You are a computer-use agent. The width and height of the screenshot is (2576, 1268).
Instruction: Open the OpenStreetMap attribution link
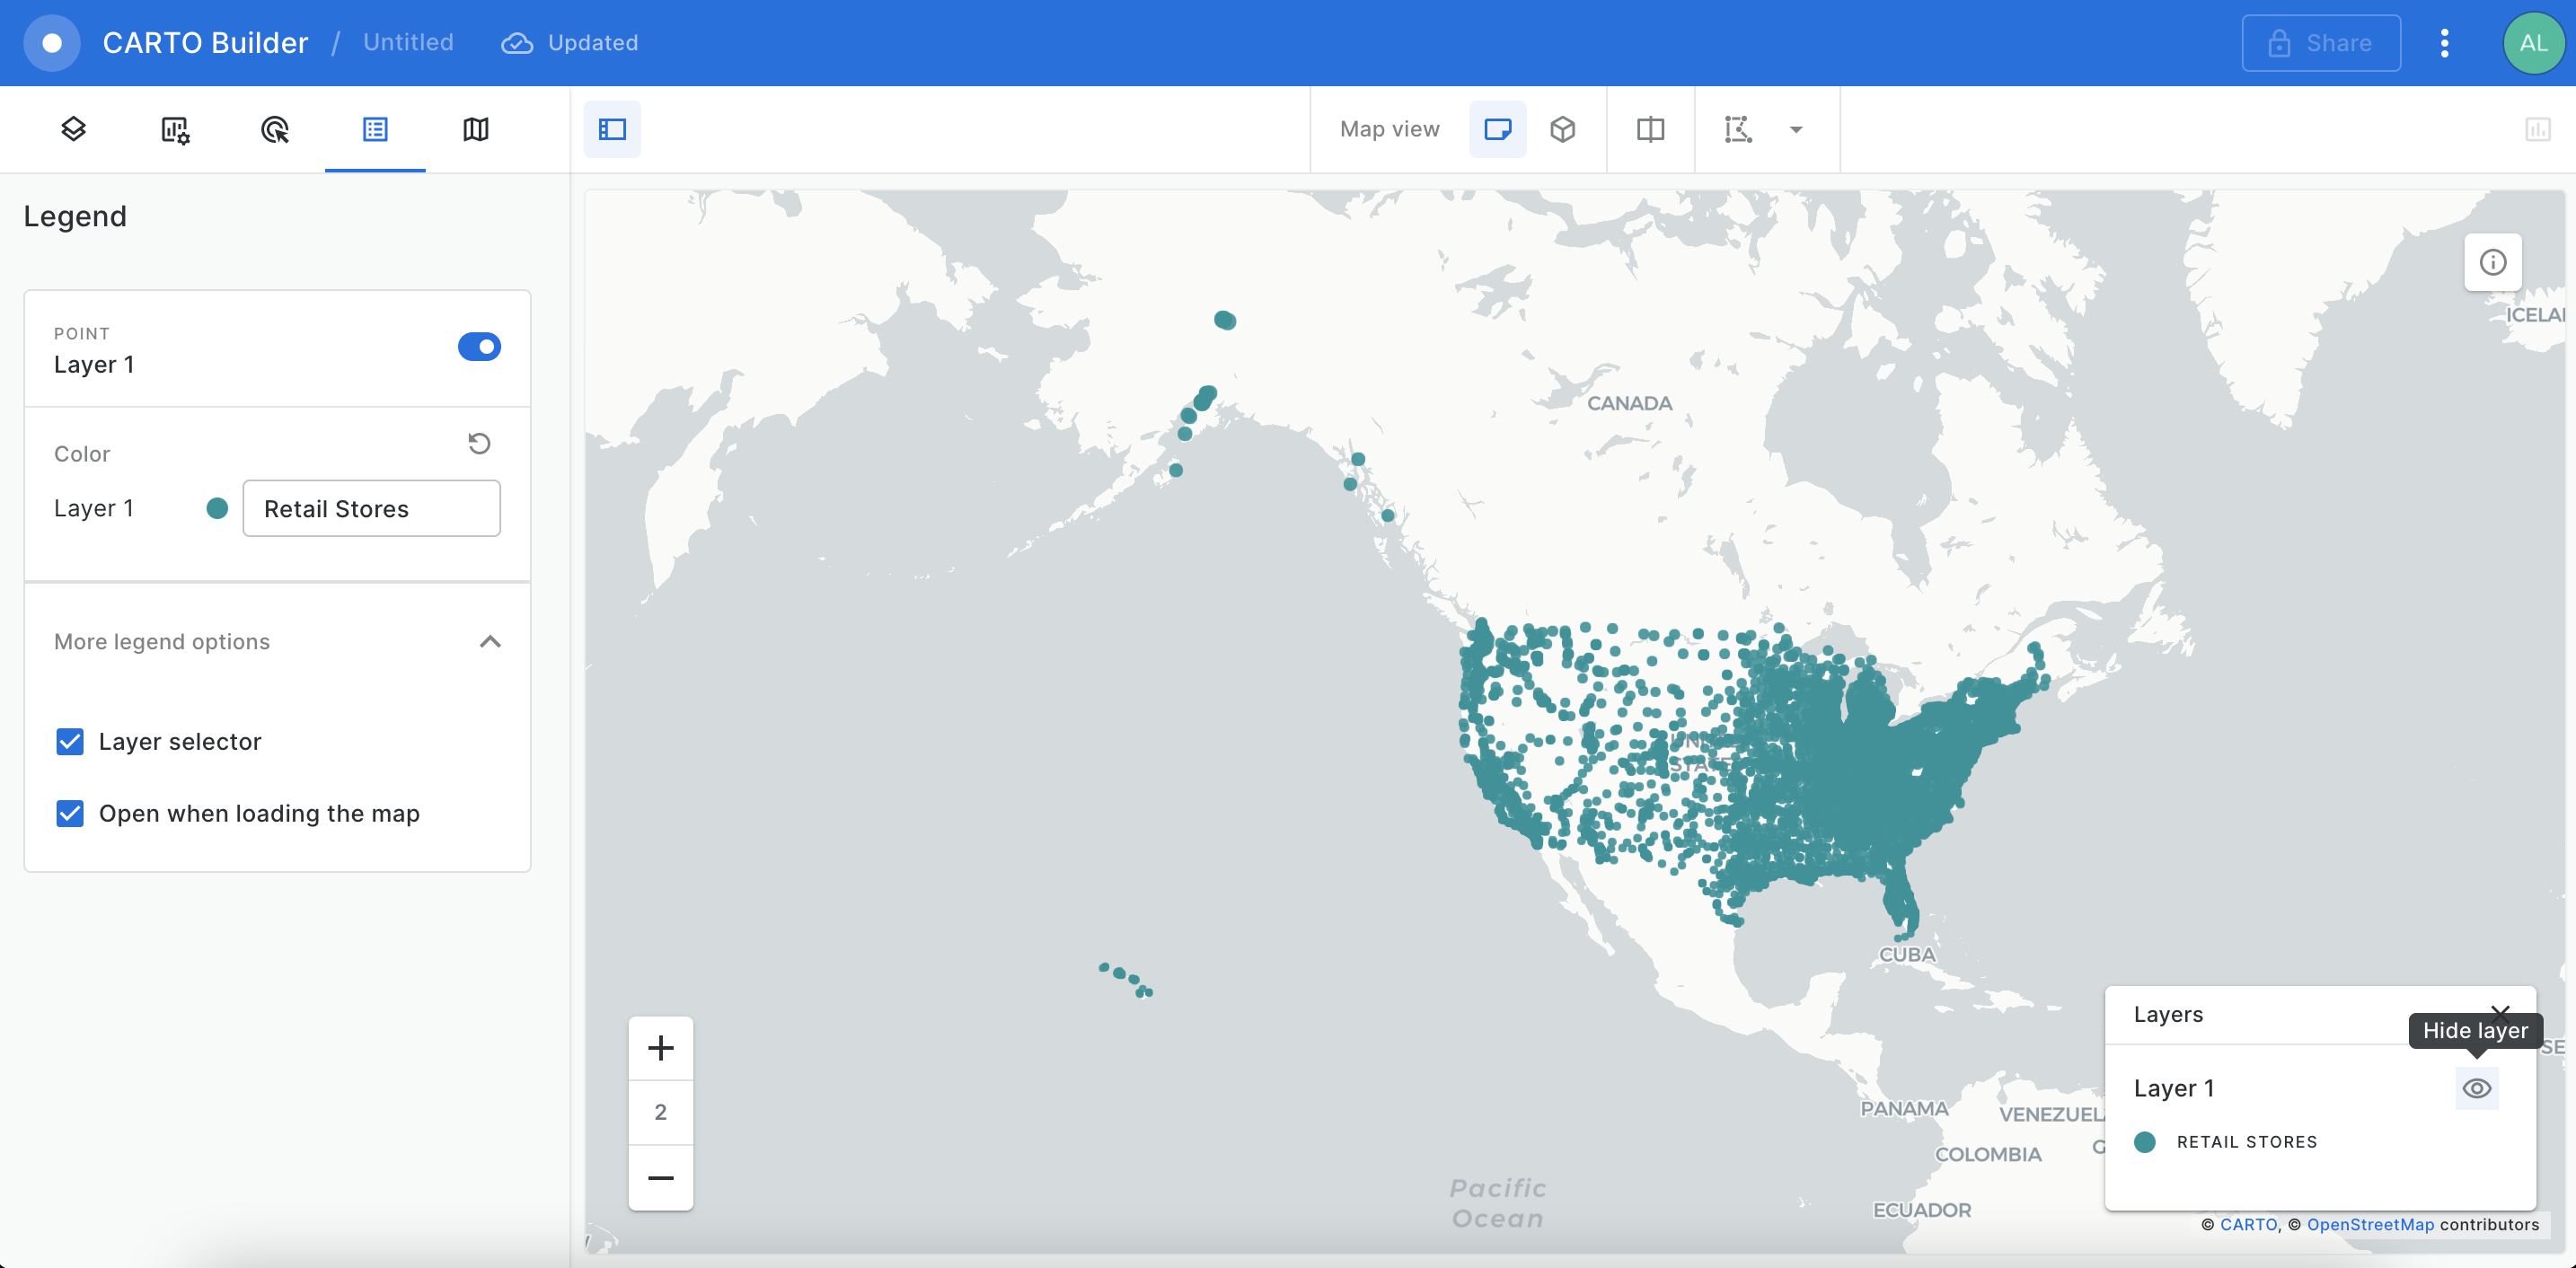2370,1224
